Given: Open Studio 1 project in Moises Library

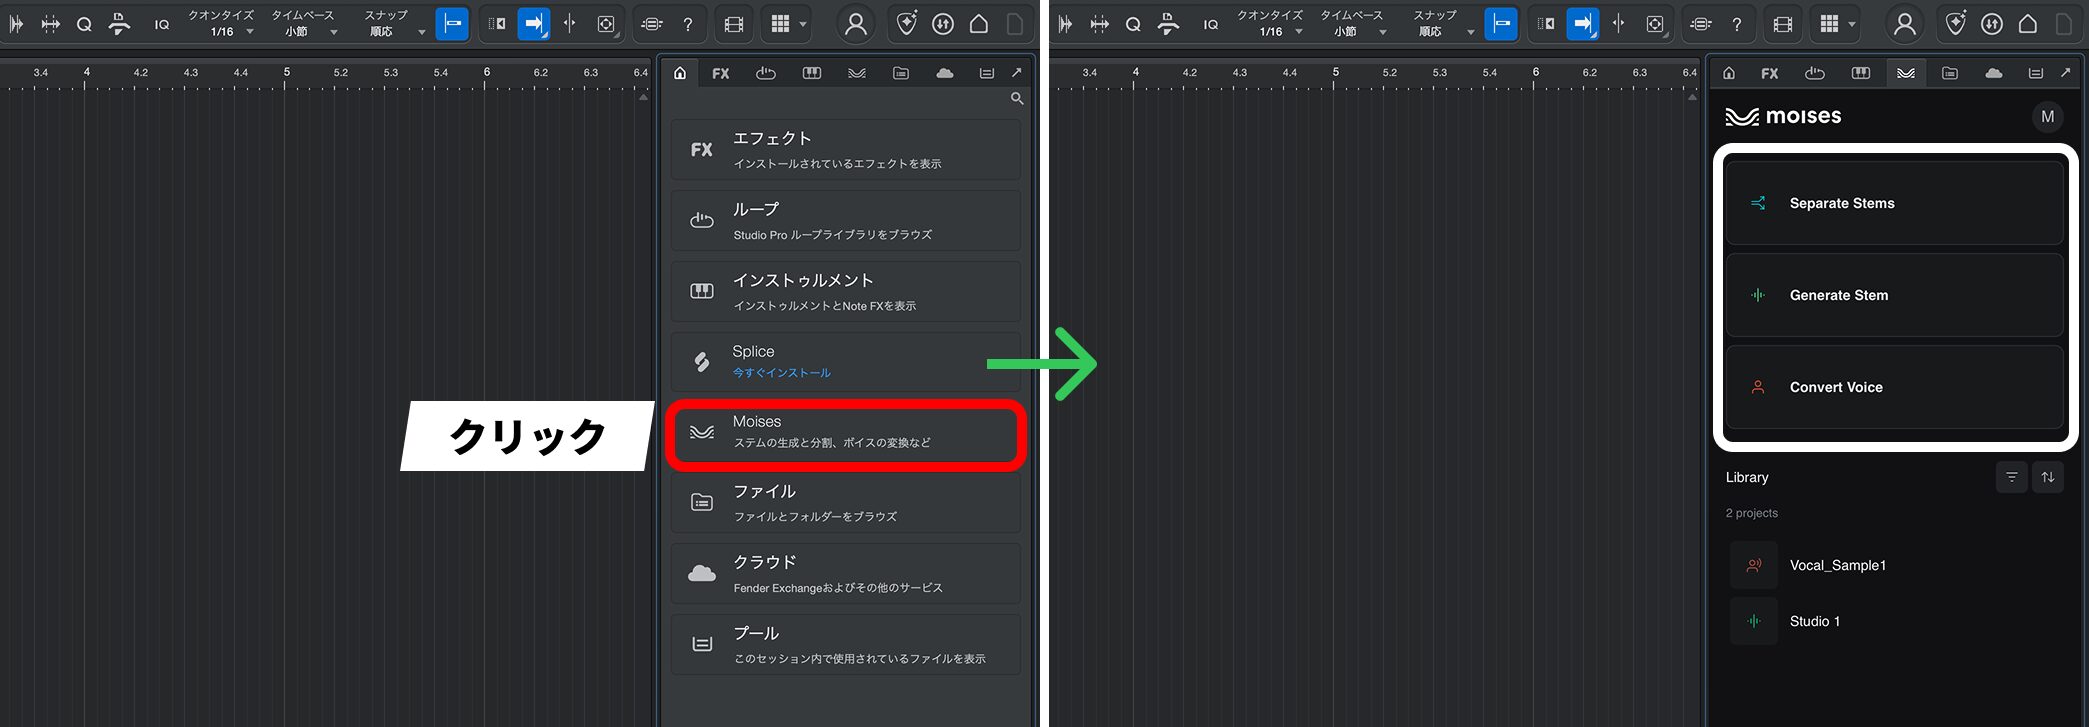Looking at the screenshot, I should click(1894, 621).
